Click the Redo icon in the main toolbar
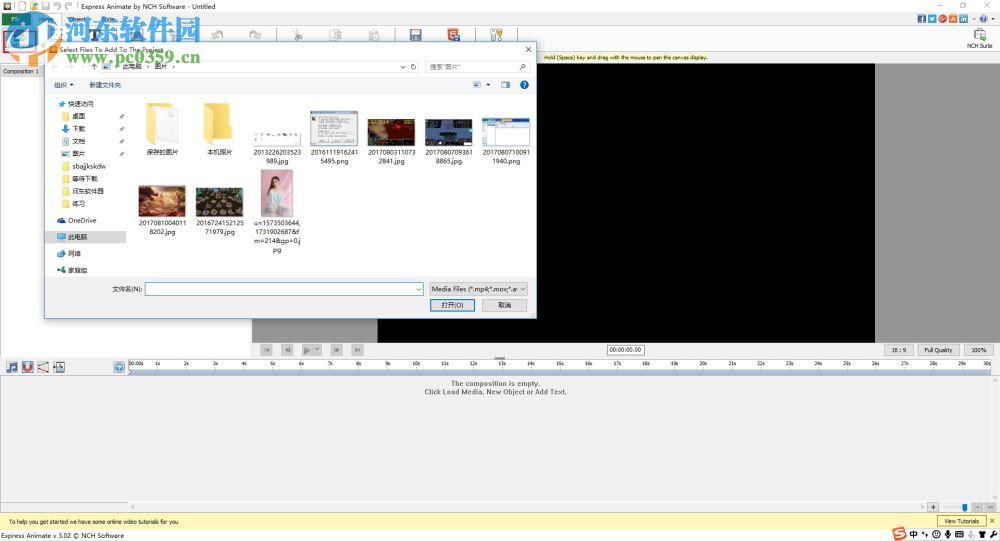Viewport: 1000px width, 541px height. click(x=255, y=34)
